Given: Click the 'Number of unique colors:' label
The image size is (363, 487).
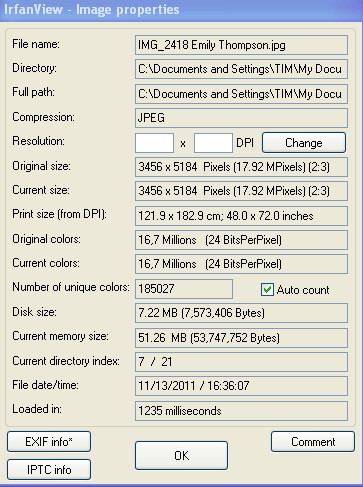Looking at the screenshot, I should 71,287.
